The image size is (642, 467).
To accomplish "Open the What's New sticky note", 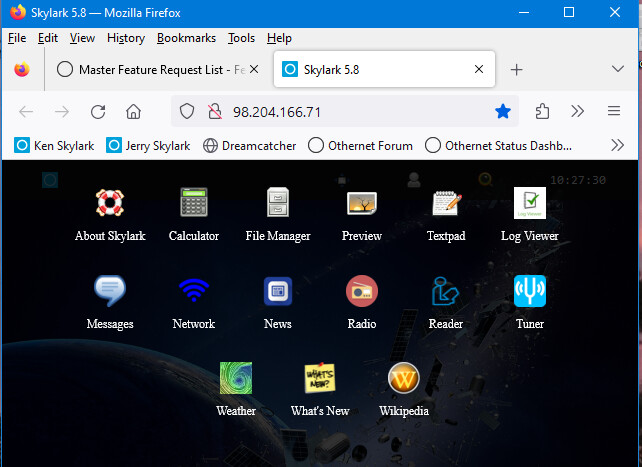I will (320, 390).
